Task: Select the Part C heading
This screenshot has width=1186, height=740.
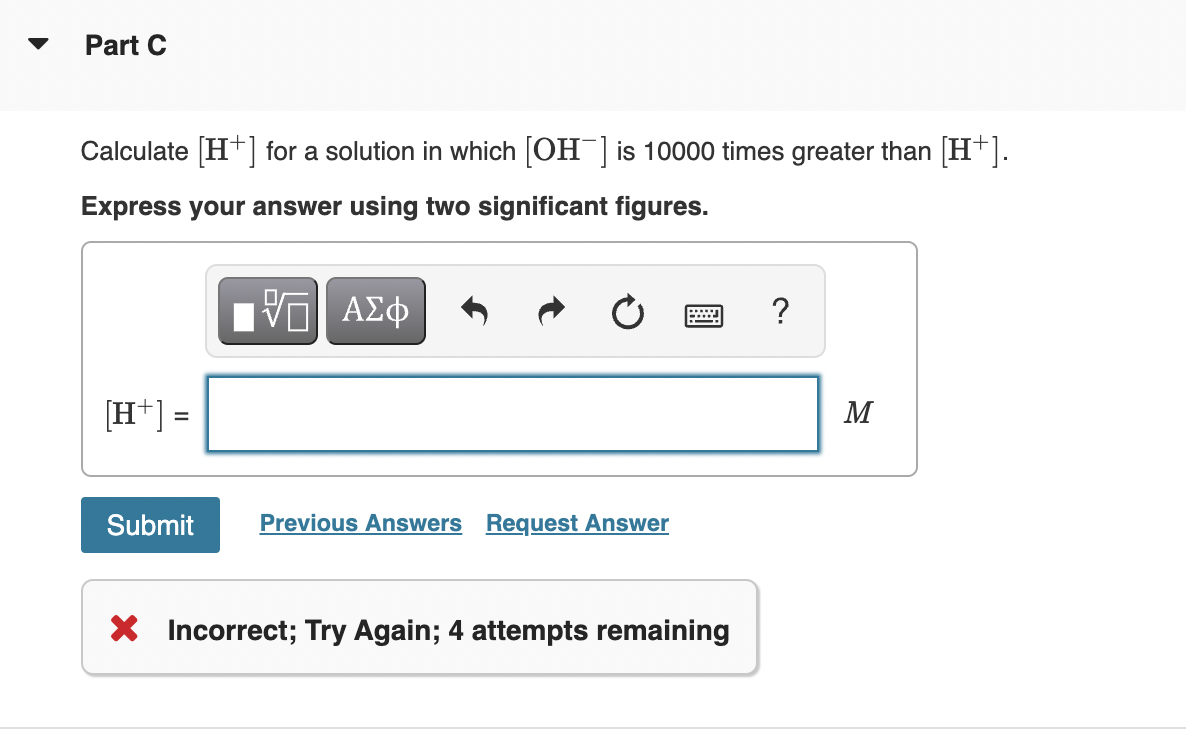Action: pos(126,45)
